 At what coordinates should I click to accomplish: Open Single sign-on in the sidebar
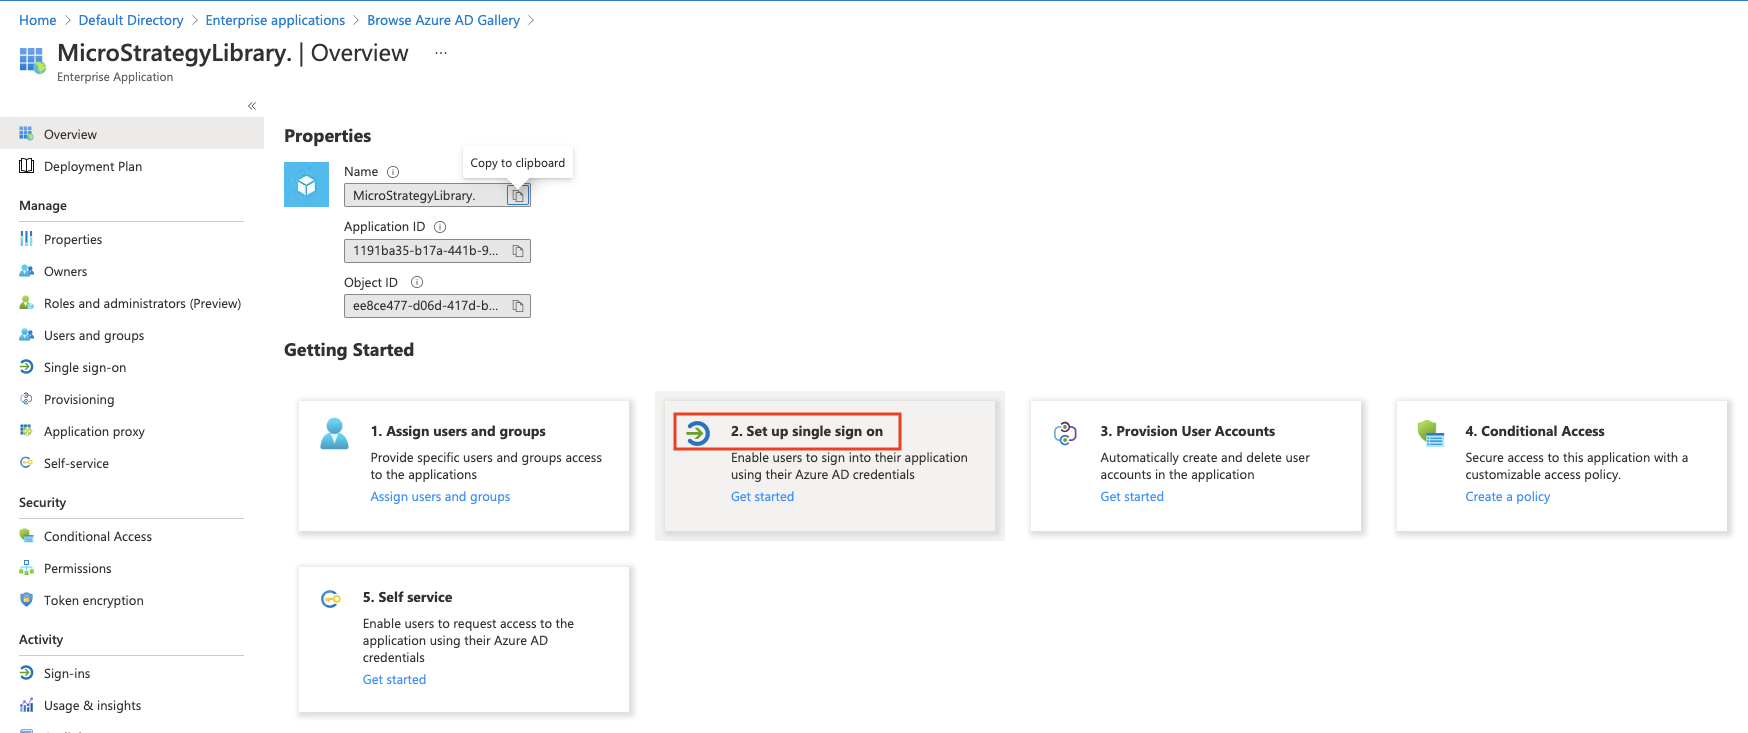[85, 368]
